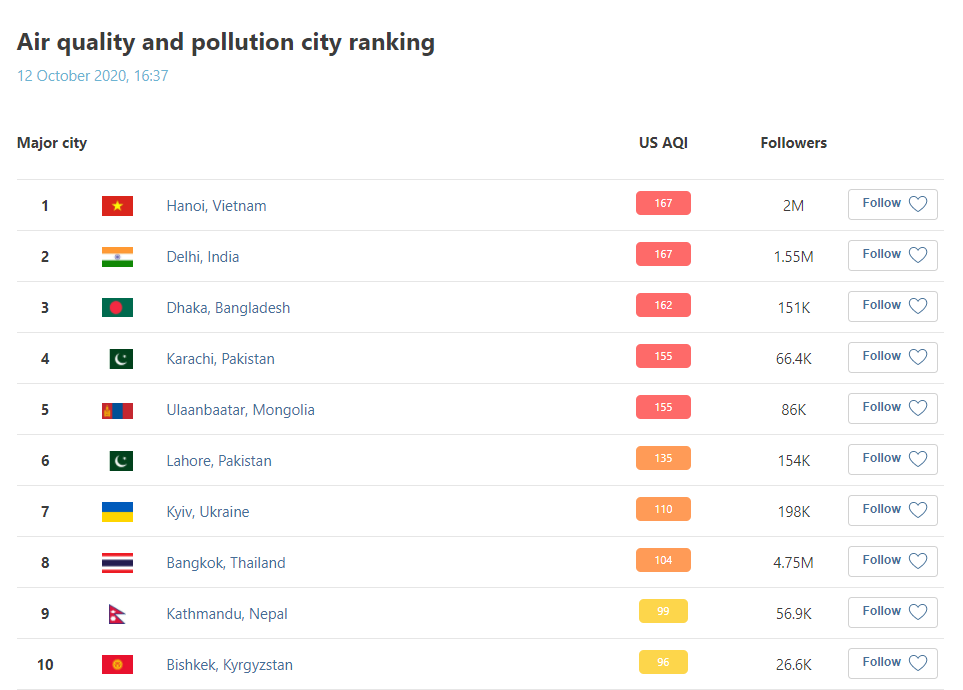Click the Bangladesh flag icon
Image resolution: width=963 pixels, height=690 pixels.
click(x=117, y=308)
